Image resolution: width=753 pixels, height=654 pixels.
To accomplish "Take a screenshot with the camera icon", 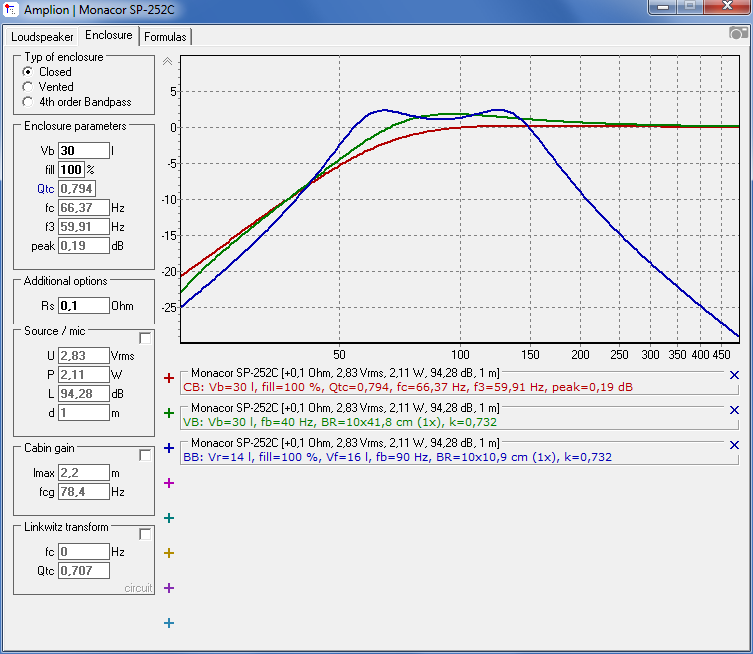I will tap(738, 33).
